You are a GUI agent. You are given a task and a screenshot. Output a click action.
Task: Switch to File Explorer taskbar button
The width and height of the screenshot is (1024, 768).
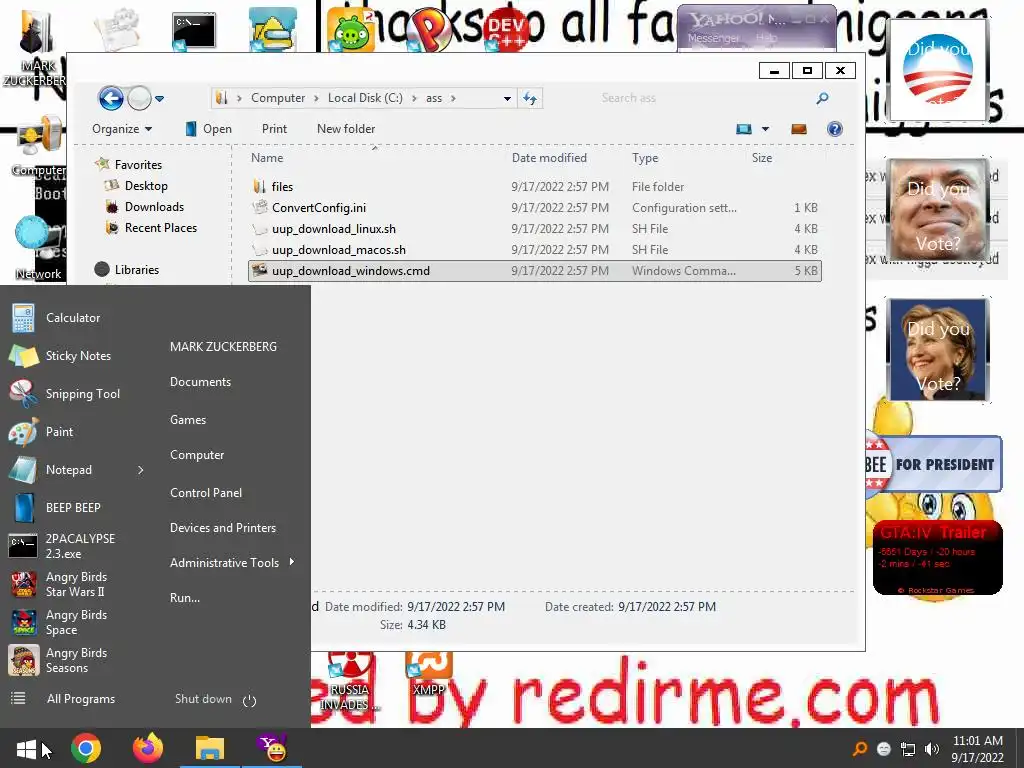(210, 748)
